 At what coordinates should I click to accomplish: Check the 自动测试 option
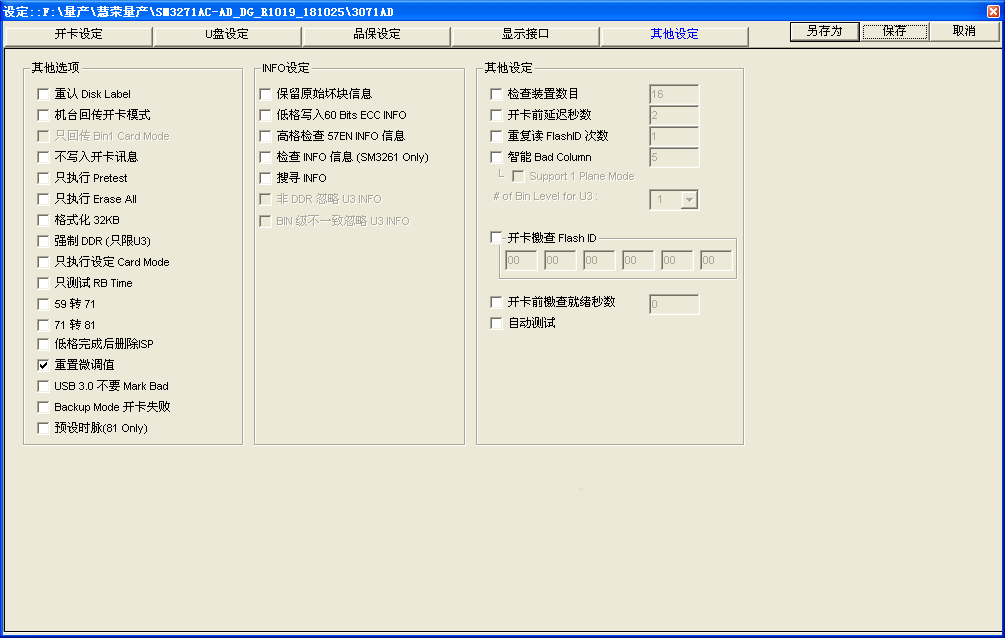[496, 323]
